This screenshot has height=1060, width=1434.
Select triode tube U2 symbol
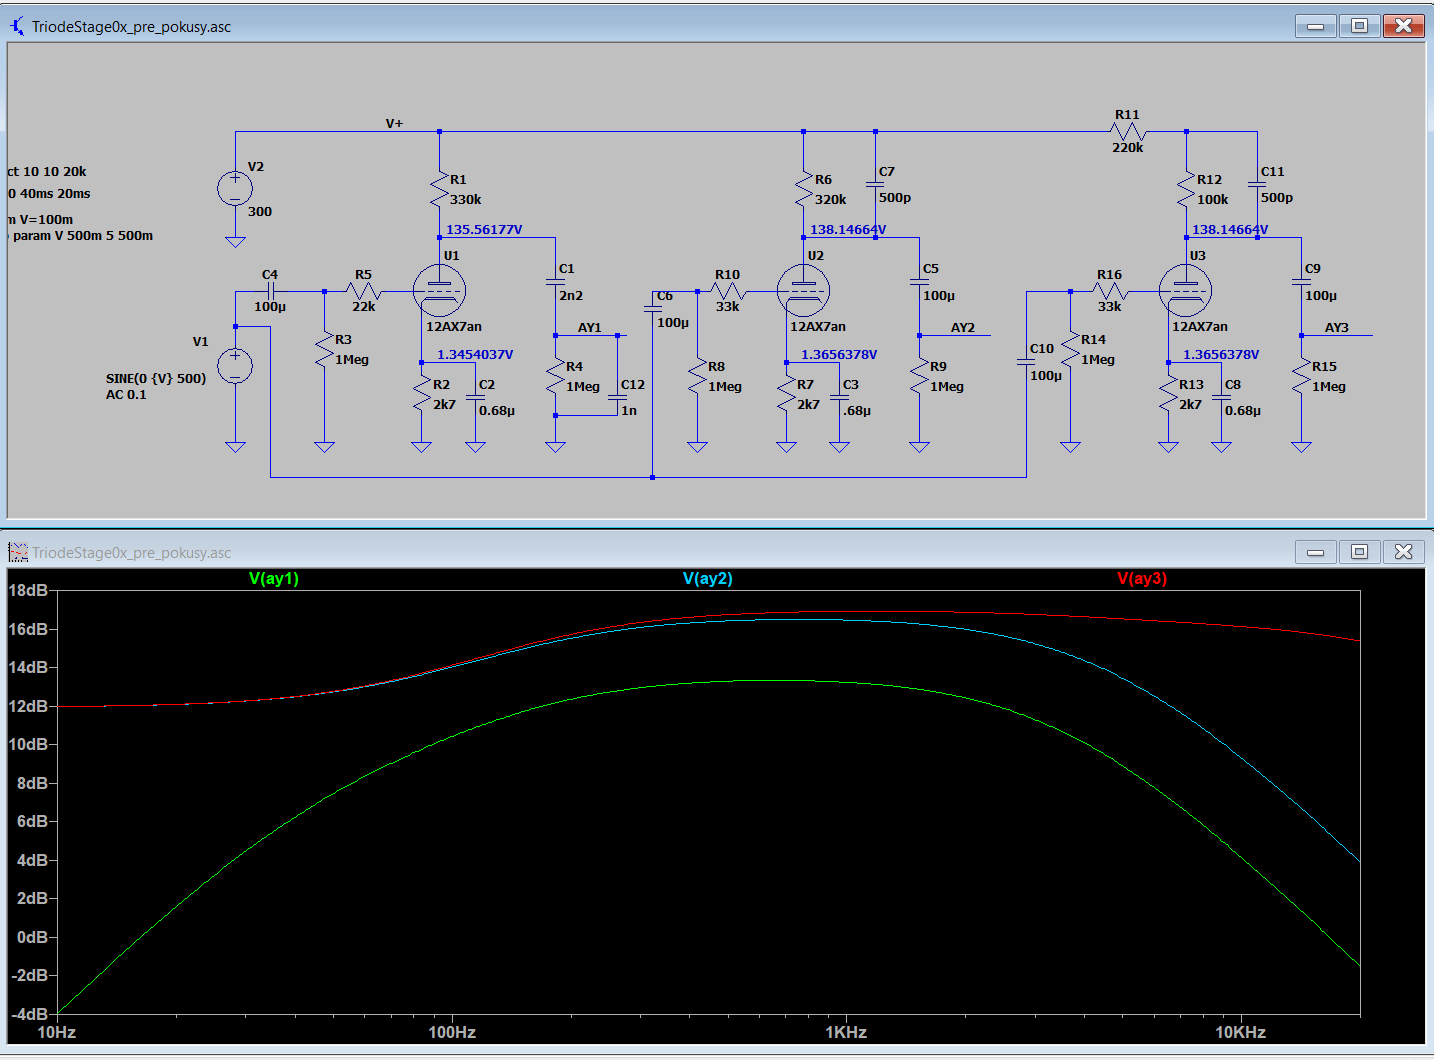[803, 291]
